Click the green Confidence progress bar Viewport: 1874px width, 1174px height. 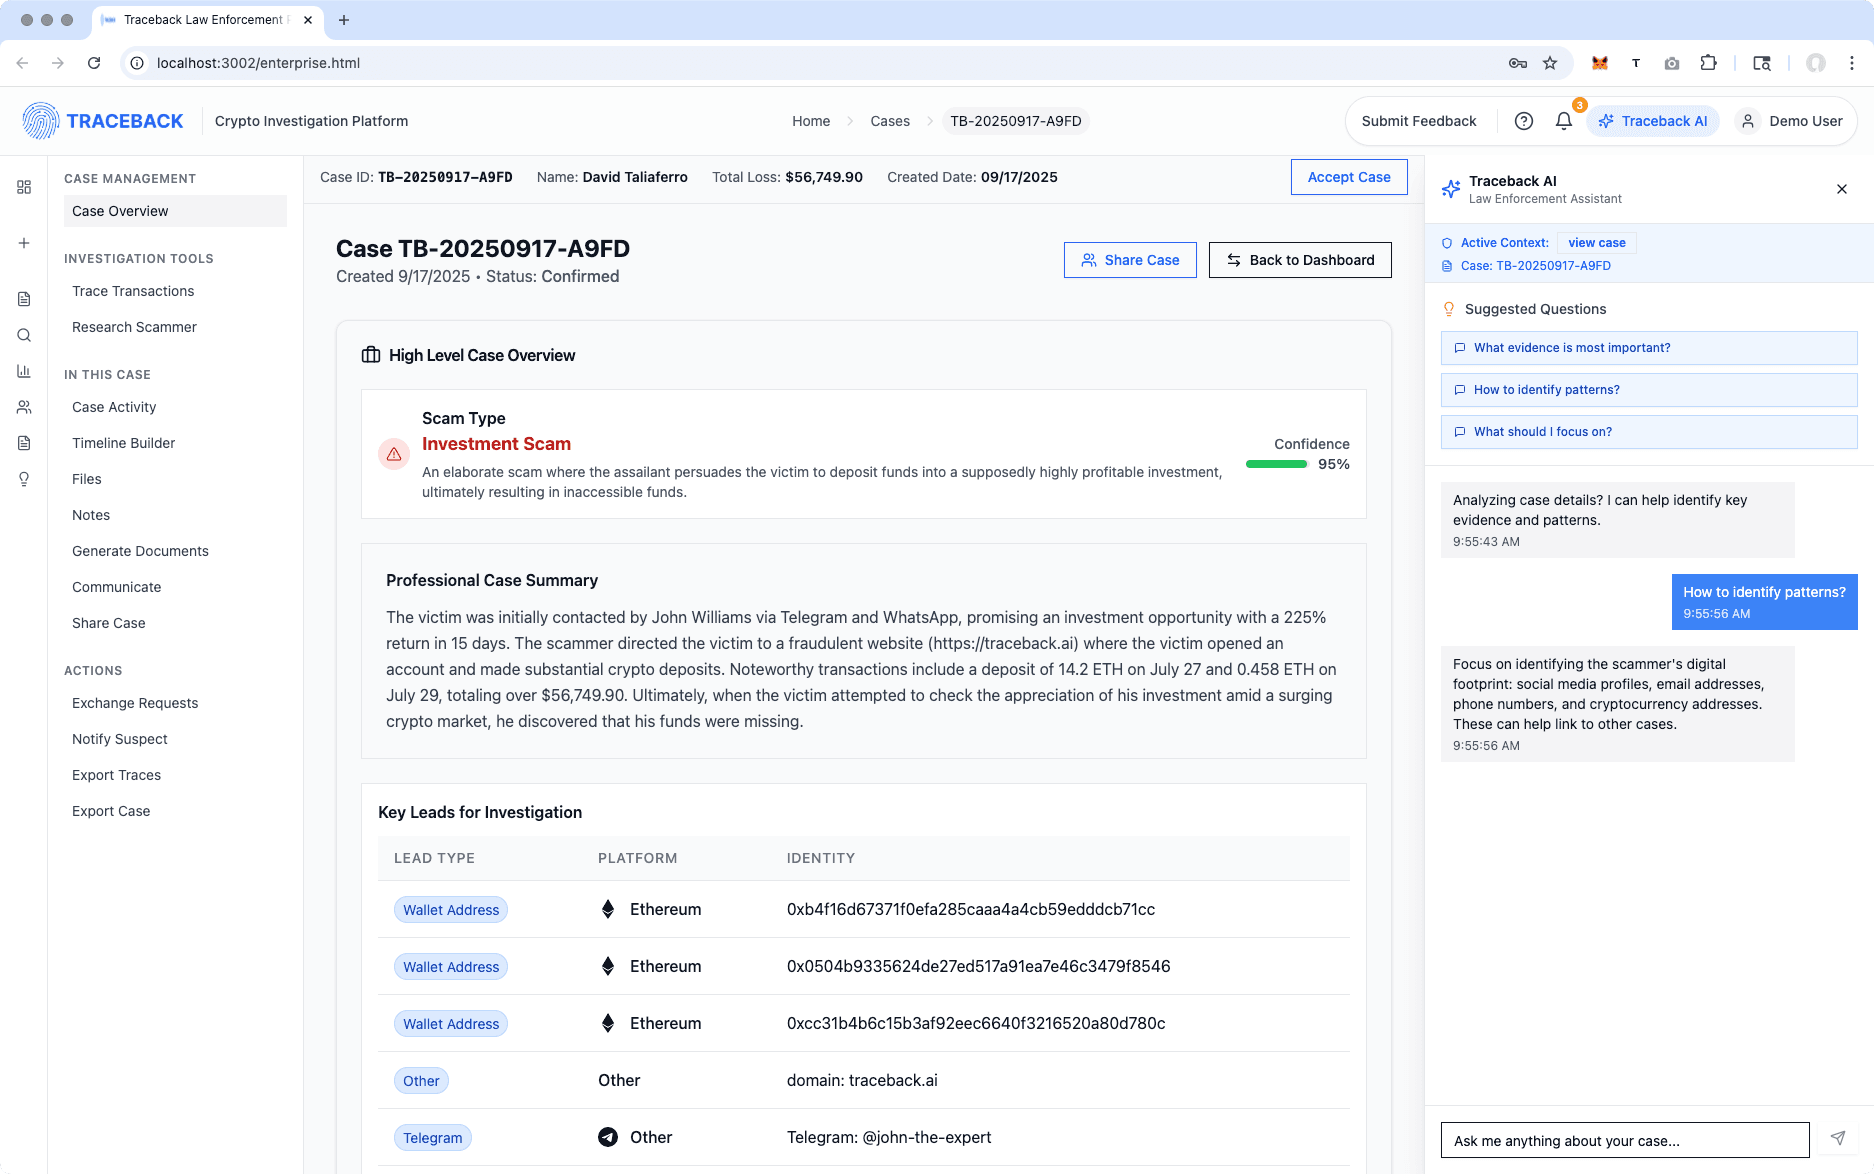click(1277, 464)
